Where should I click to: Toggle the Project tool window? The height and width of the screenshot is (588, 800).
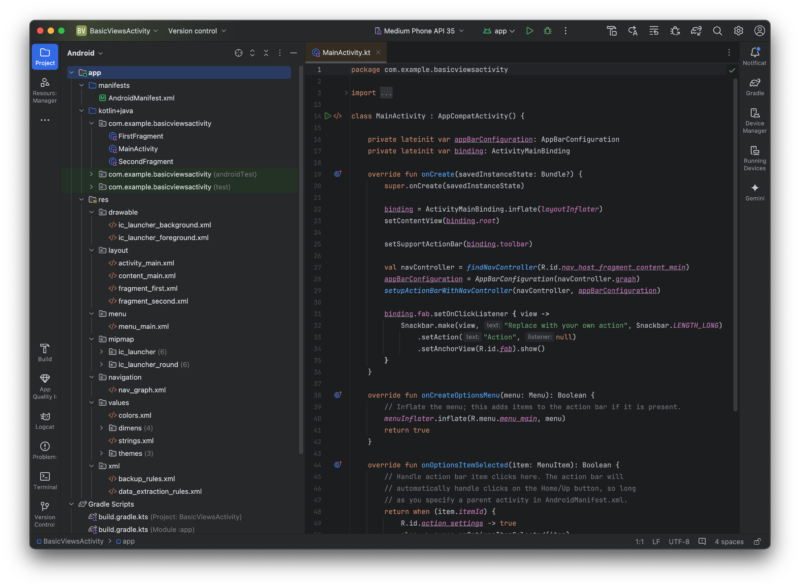pos(45,56)
